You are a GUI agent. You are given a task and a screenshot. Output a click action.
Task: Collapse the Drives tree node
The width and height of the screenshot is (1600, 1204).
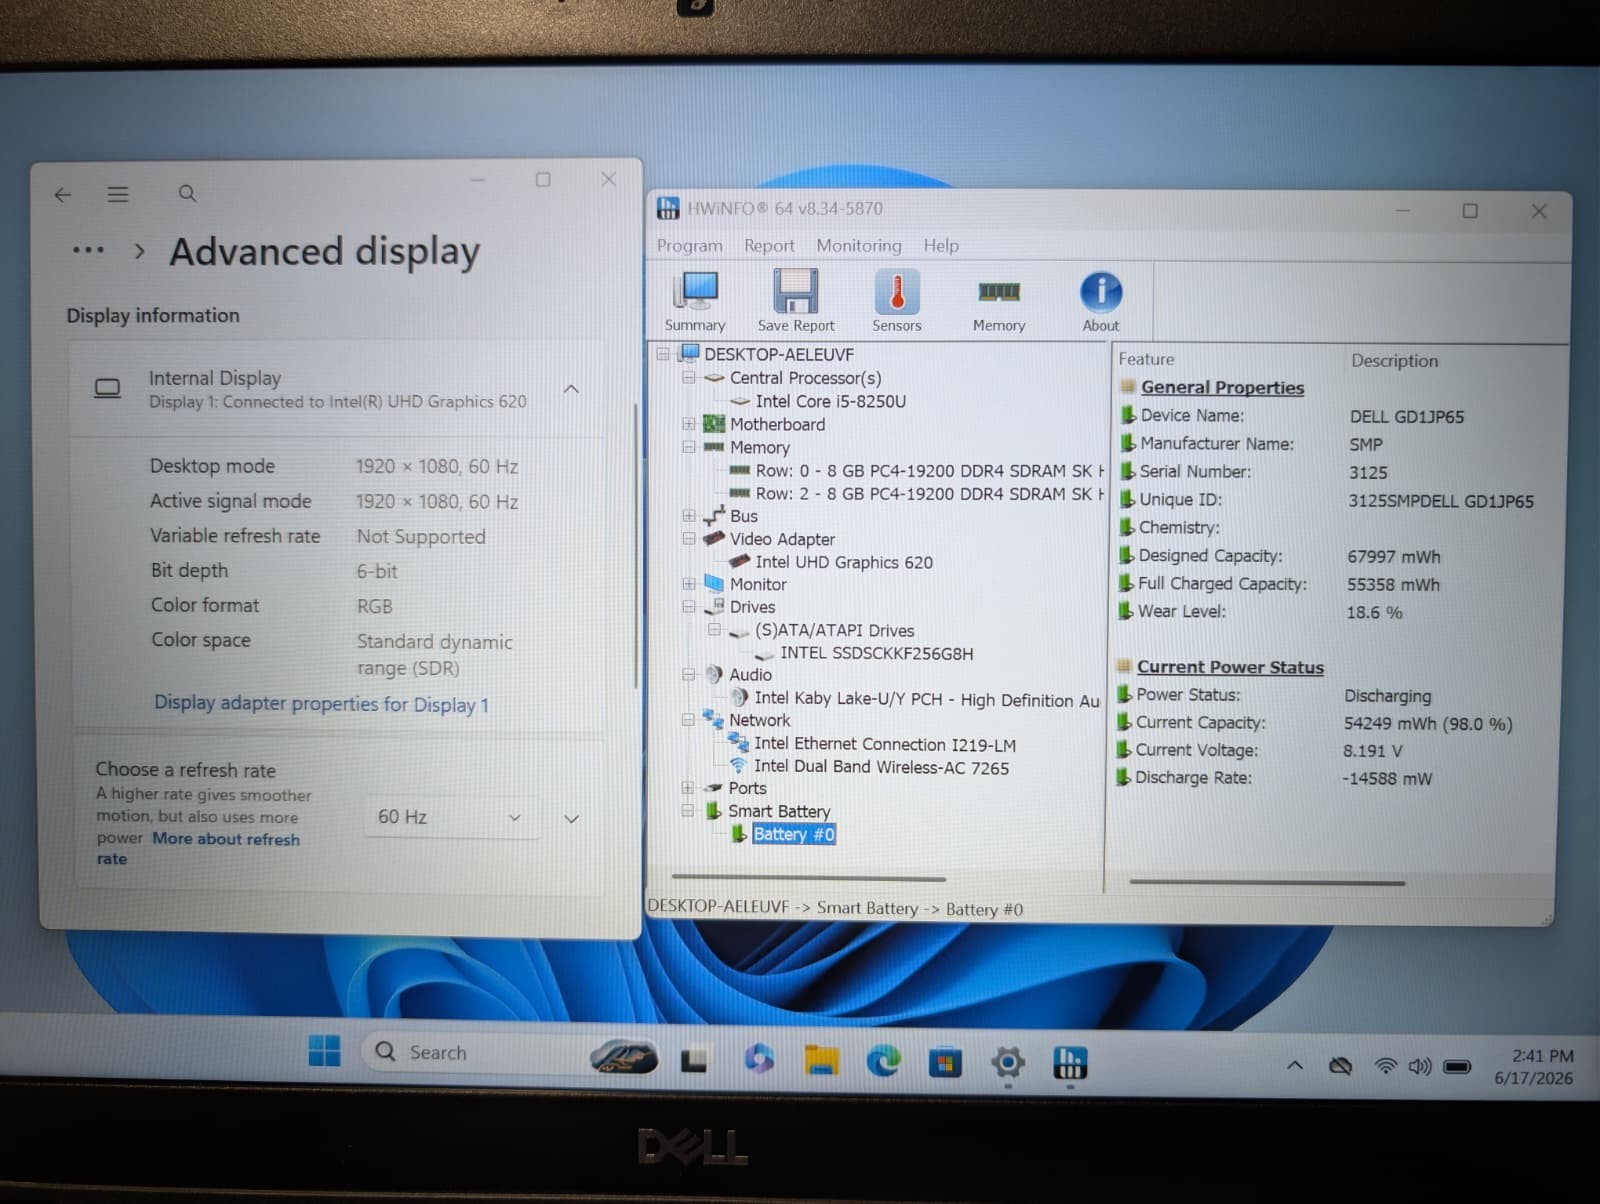coord(688,607)
